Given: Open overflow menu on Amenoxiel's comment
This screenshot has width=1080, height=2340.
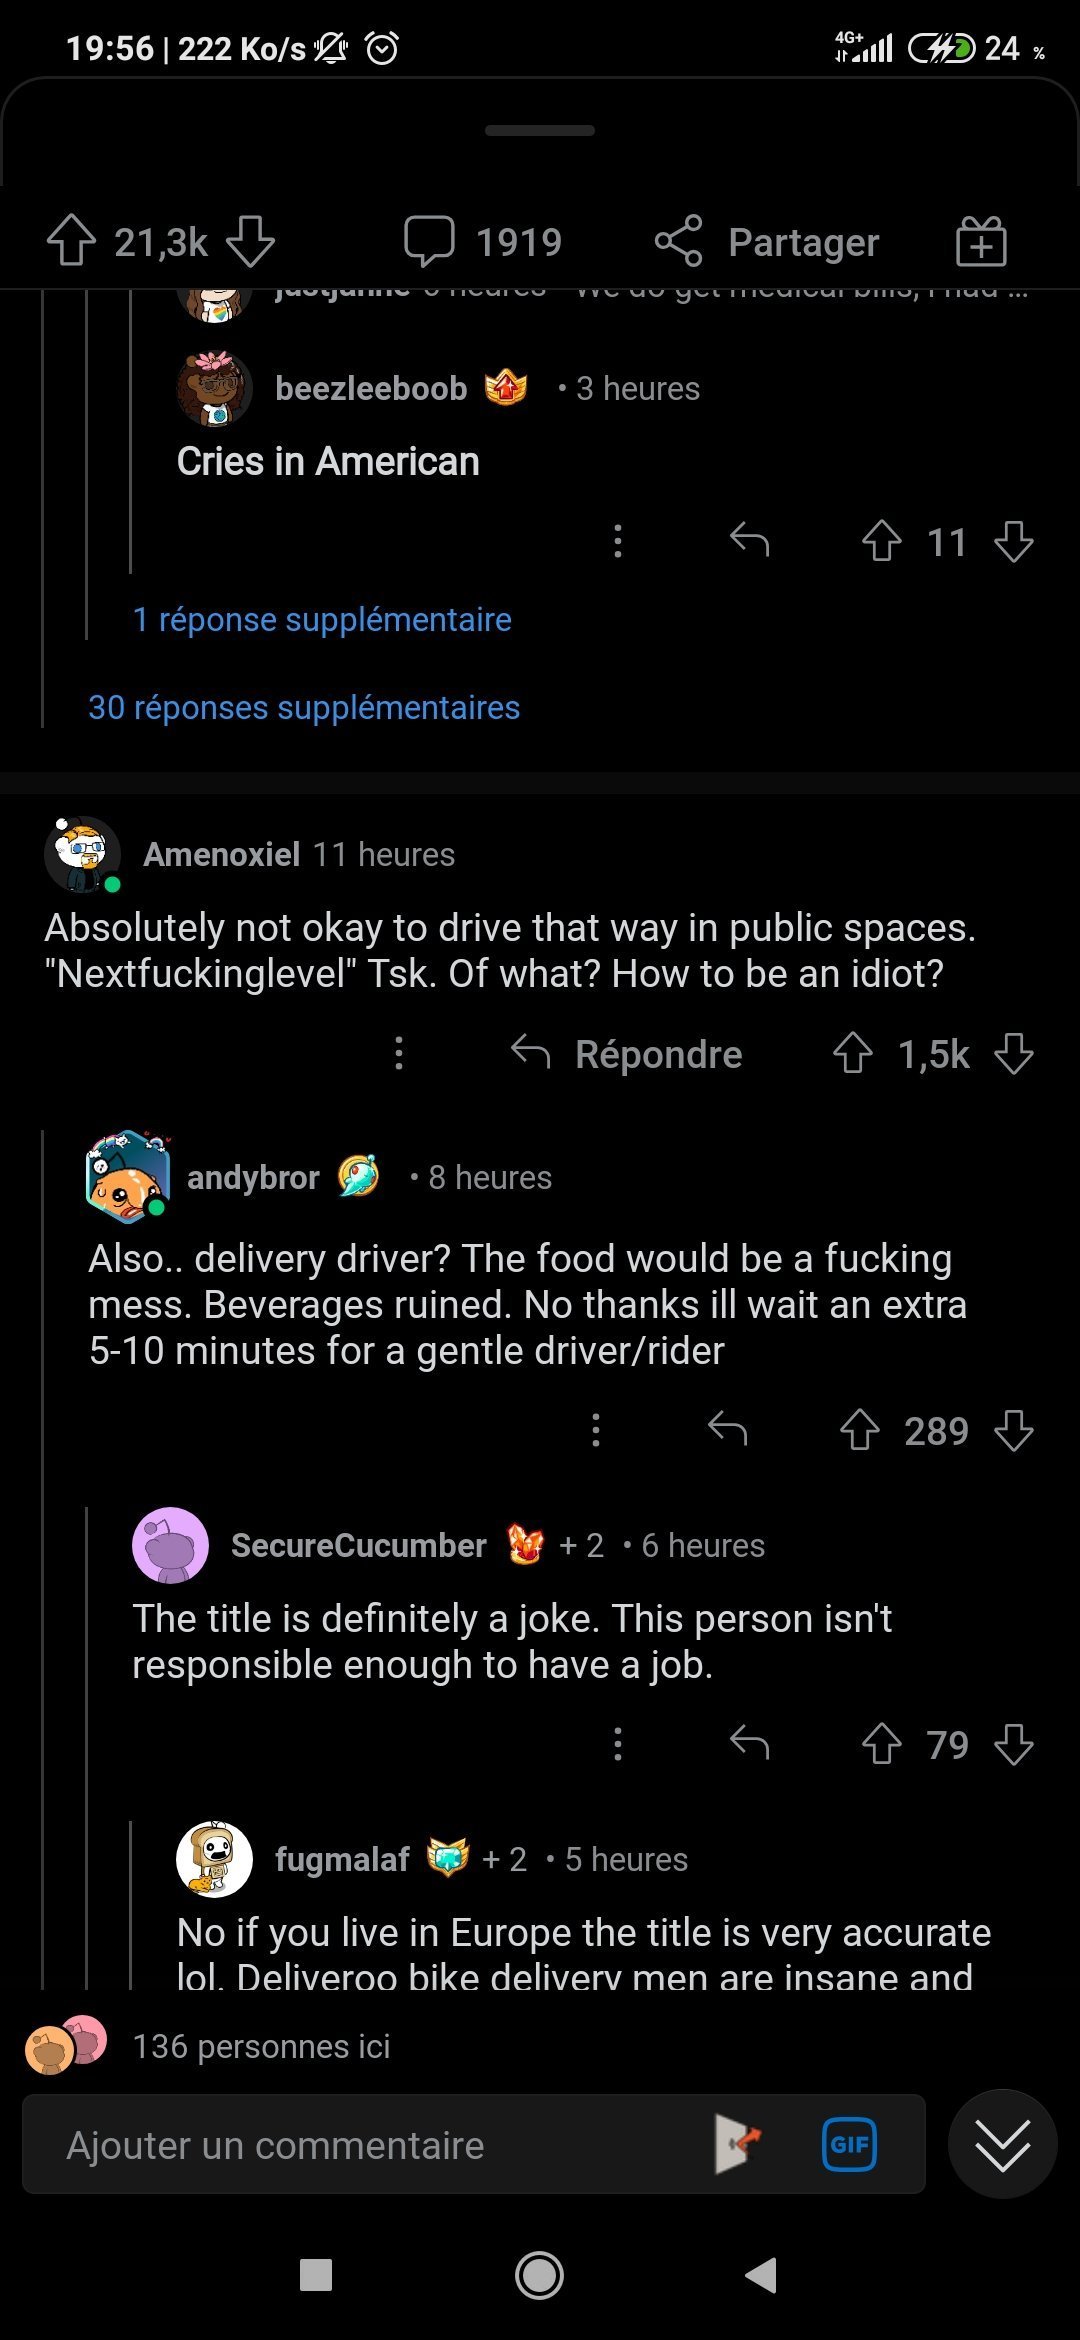Looking at the screenshot, I should click(399, 1054).
